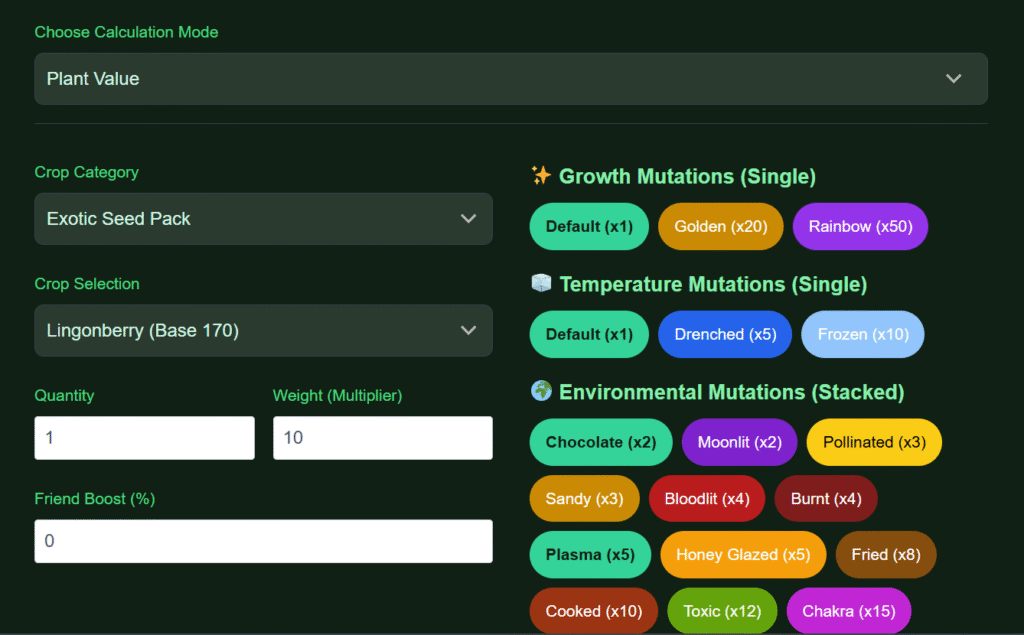This screenshot has height=635, width=1024.
Task: Click the Weight Multiplier input field
Action: (382, 437)
